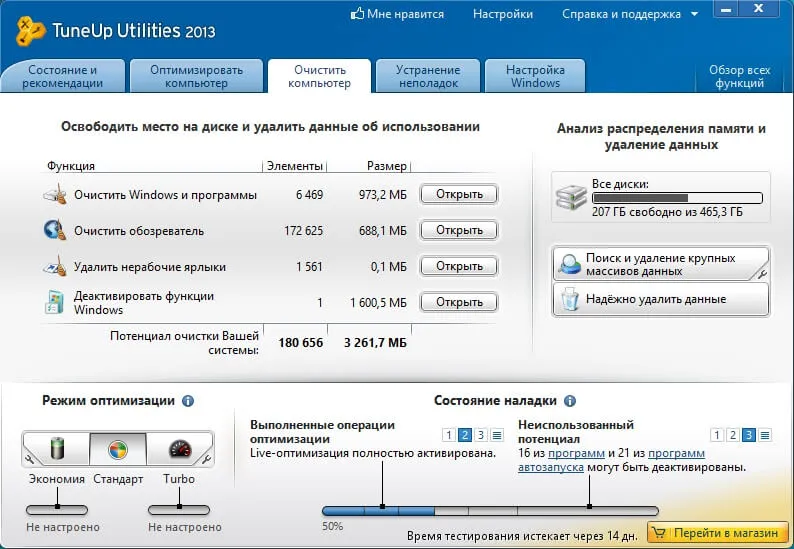The image size is (794, 549).
Task: Select the Standard mode Windows icon
Action: coord(118,449)
